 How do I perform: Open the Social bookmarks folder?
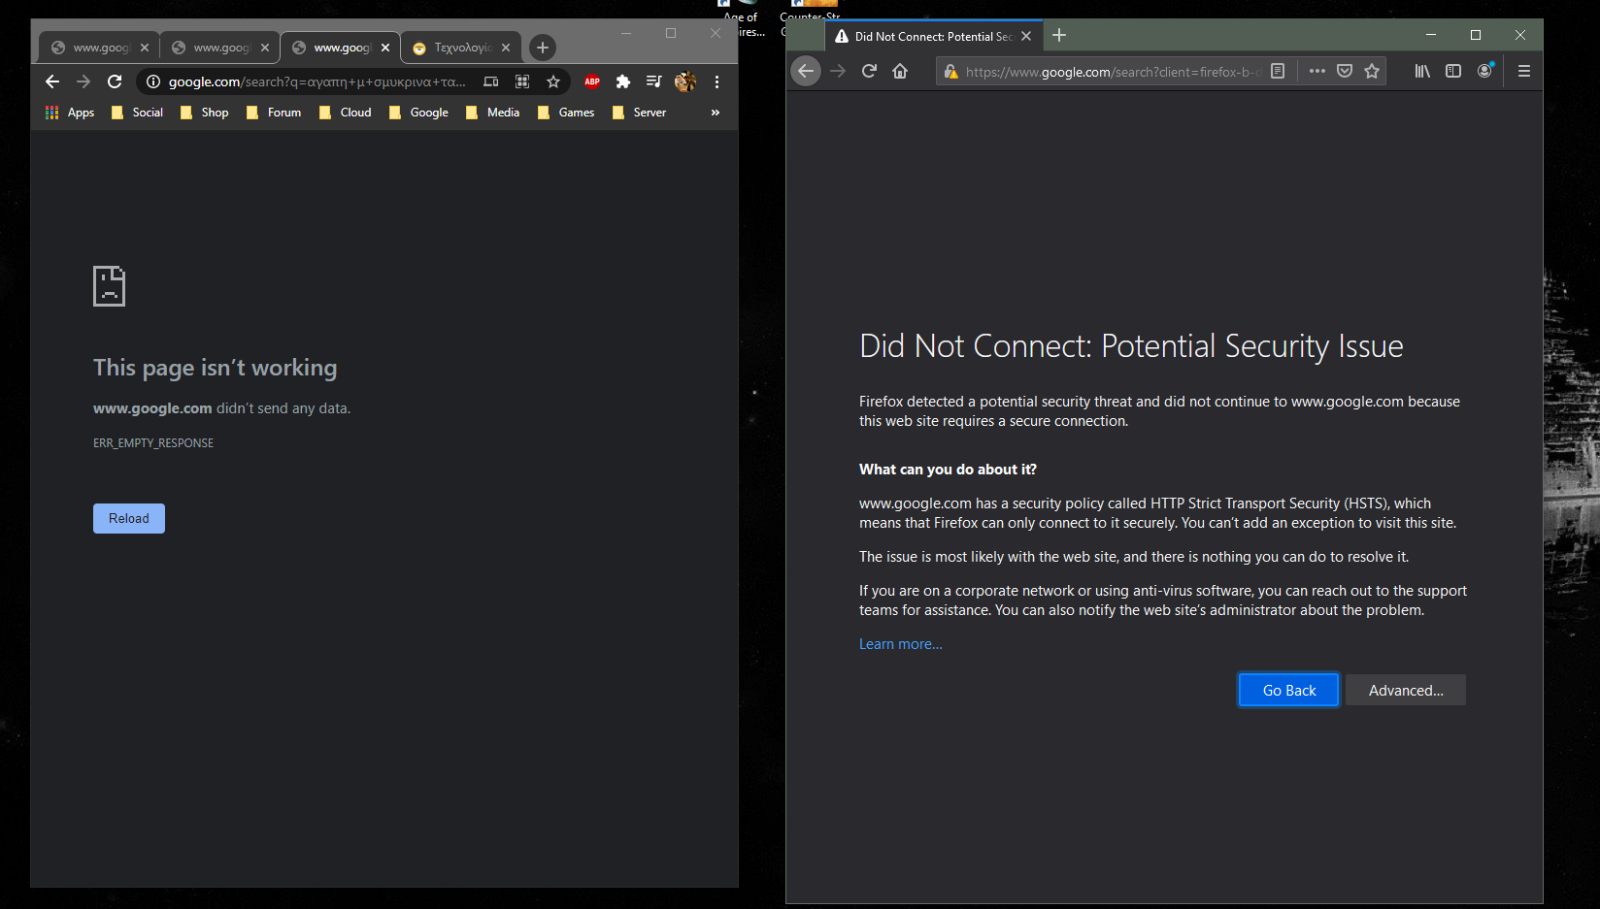[137, 113]
